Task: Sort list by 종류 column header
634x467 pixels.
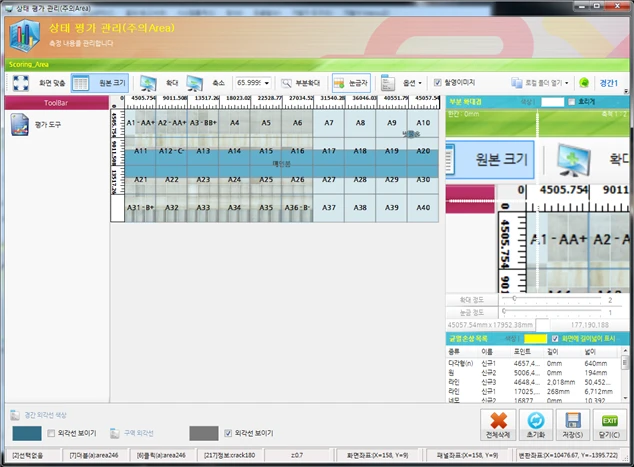Action: click(463, 352)
